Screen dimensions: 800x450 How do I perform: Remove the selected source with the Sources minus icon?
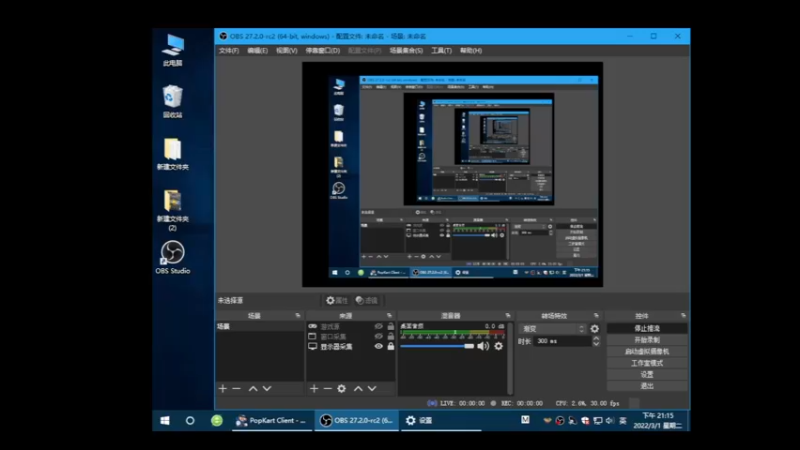(x=328, y=389)
